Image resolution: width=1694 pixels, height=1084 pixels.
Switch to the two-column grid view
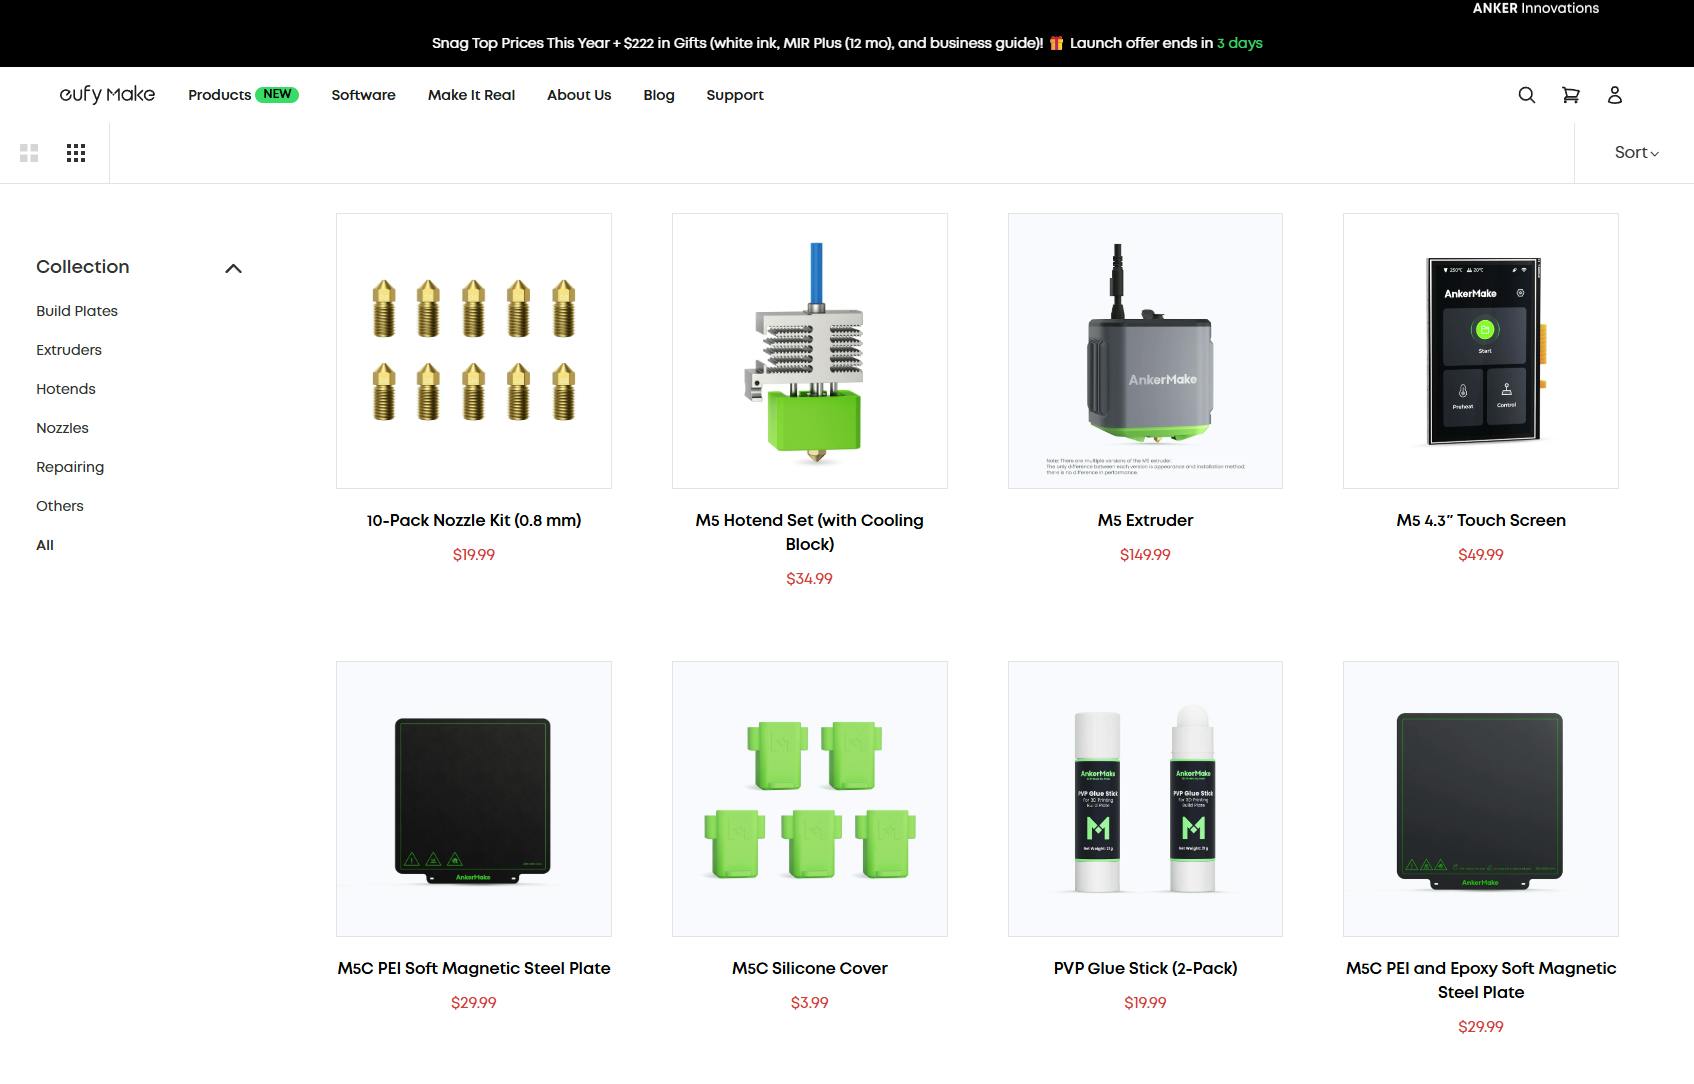point(29,153)
